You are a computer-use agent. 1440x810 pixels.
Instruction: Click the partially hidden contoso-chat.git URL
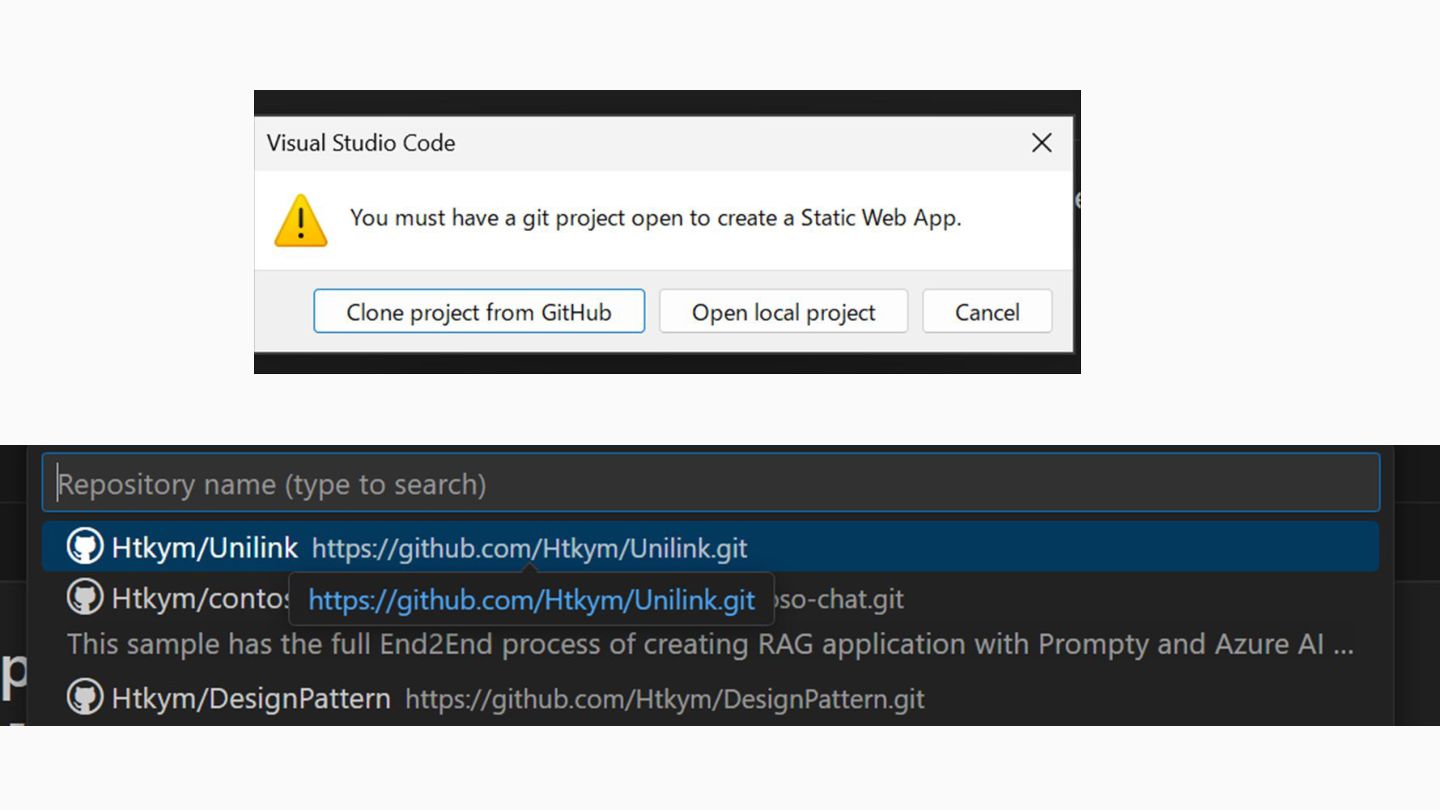(x=840, y=600)
